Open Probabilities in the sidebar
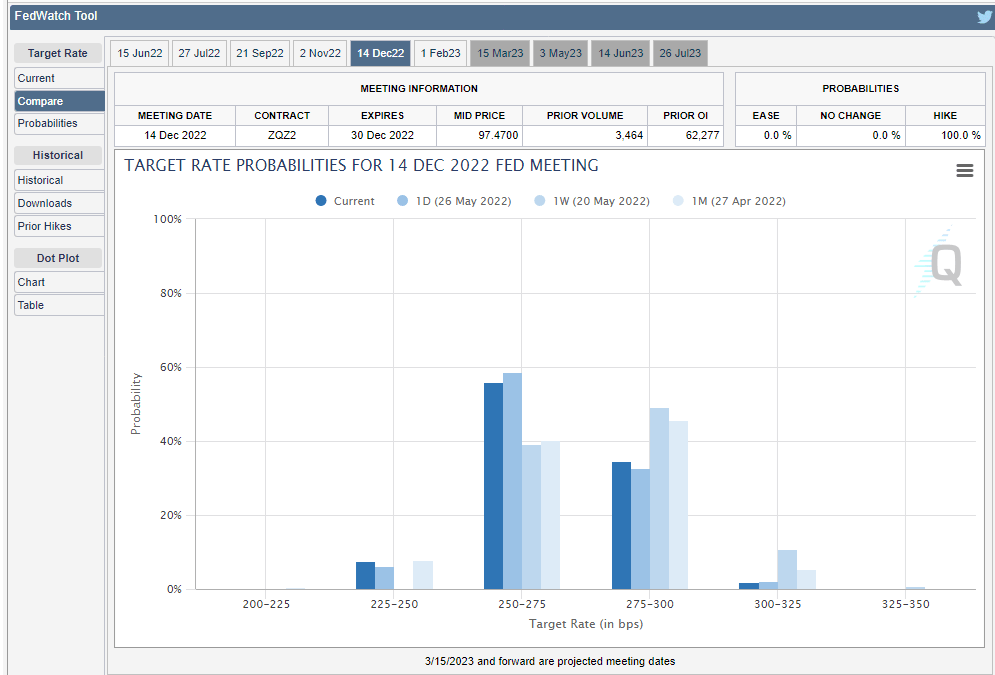The image size is (995, 675). [59, 123]
